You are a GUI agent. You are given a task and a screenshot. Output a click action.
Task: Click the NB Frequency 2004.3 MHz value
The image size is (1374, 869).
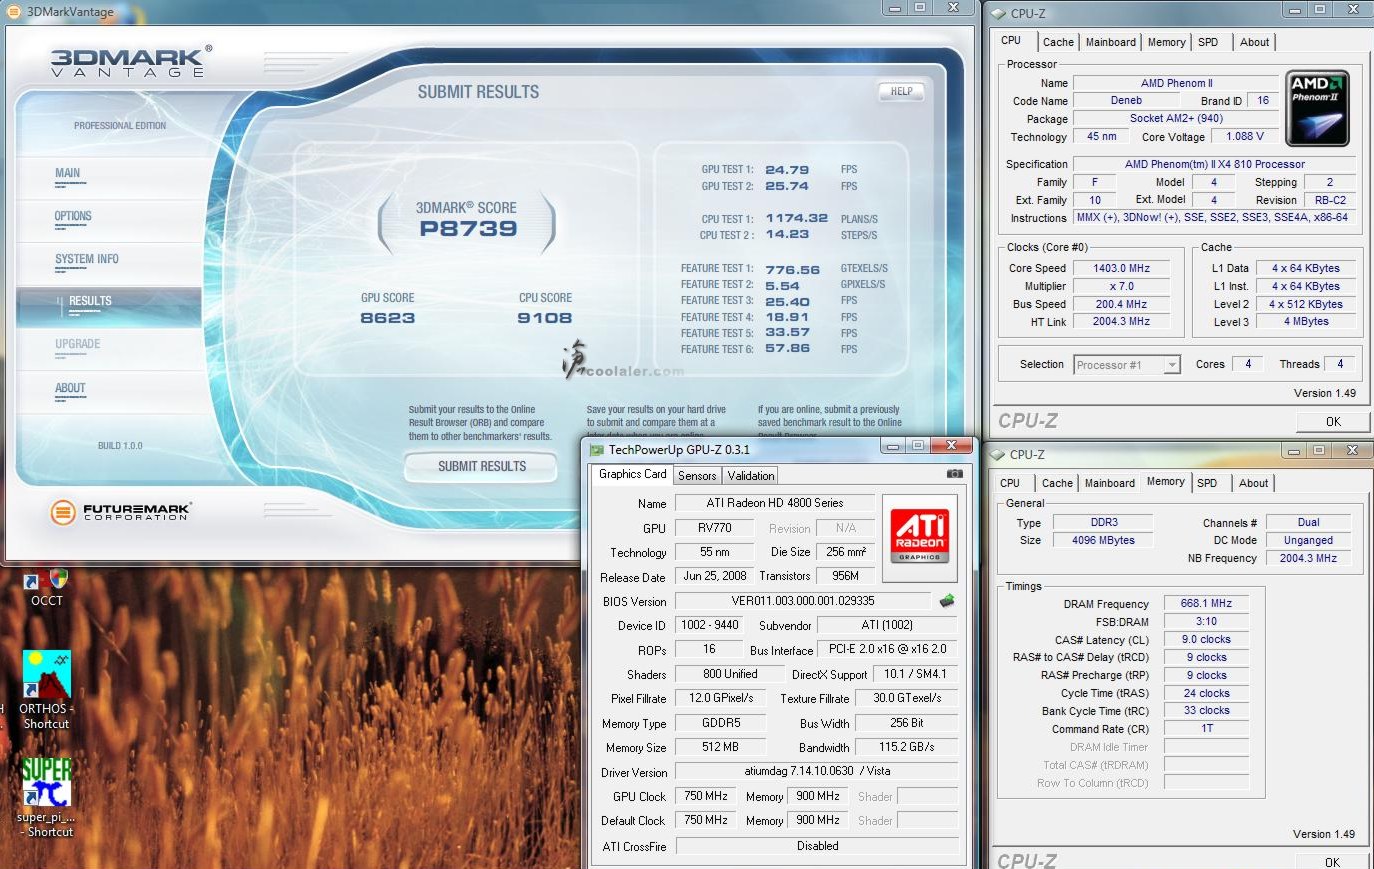coord(1308,558)
